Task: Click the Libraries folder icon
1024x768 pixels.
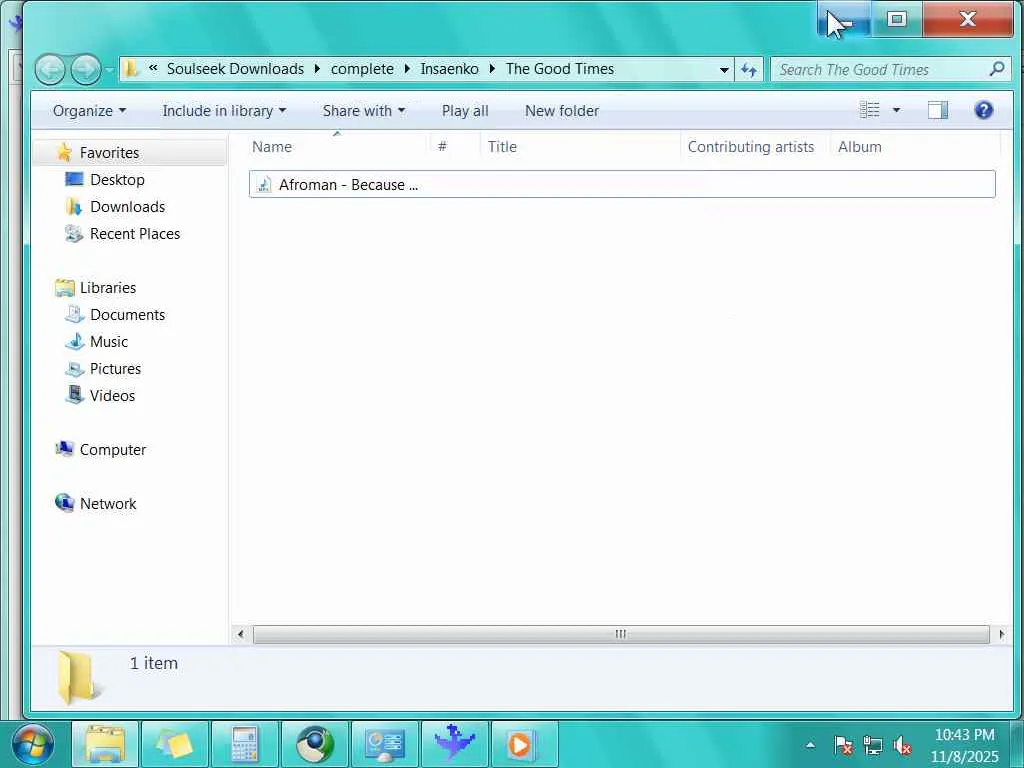Action: tap(65, 287)
